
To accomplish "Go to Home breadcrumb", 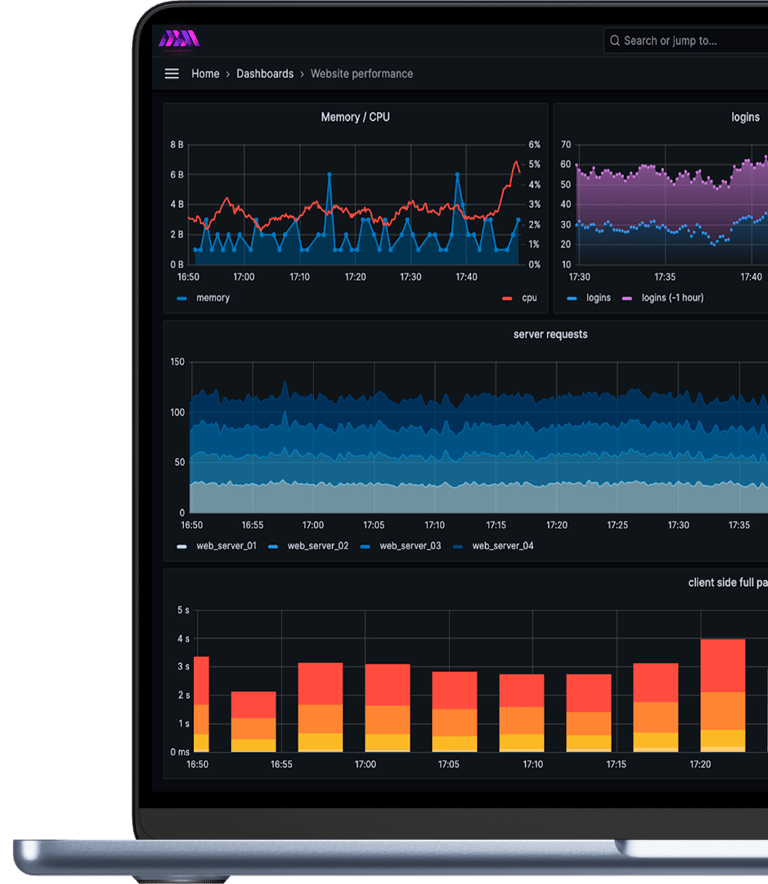I will tap(205, 74).
